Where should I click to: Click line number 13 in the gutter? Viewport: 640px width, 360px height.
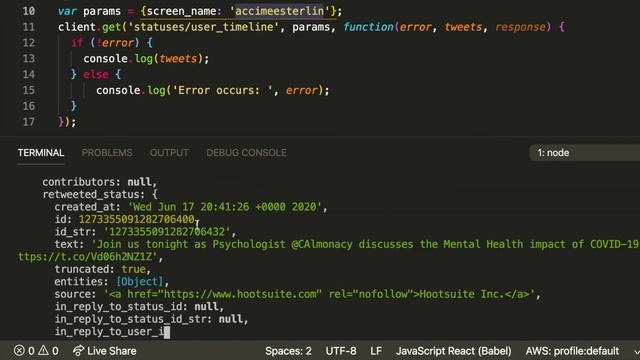pos(29,58)
